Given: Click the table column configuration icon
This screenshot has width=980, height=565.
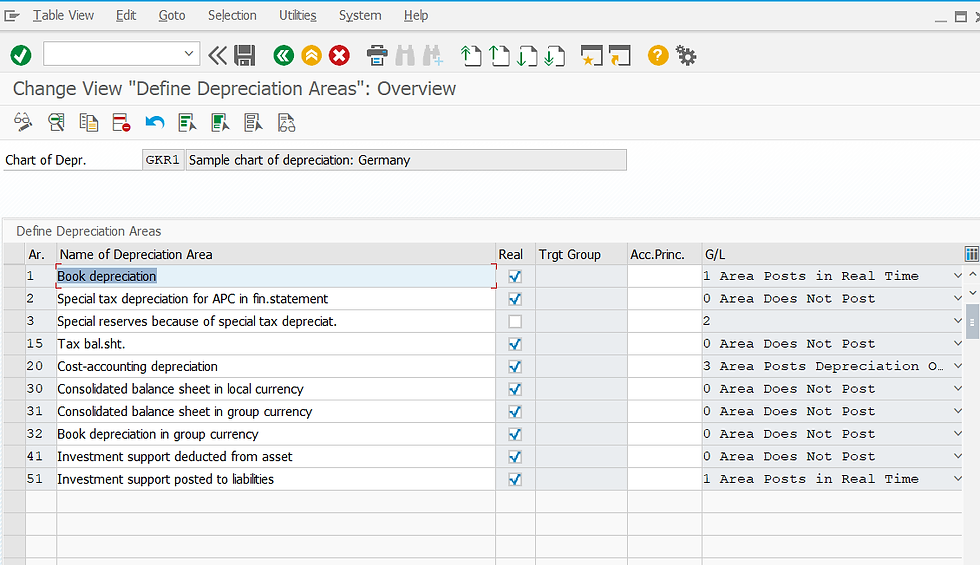Looking at the screenshot, I should click(971, 254).
